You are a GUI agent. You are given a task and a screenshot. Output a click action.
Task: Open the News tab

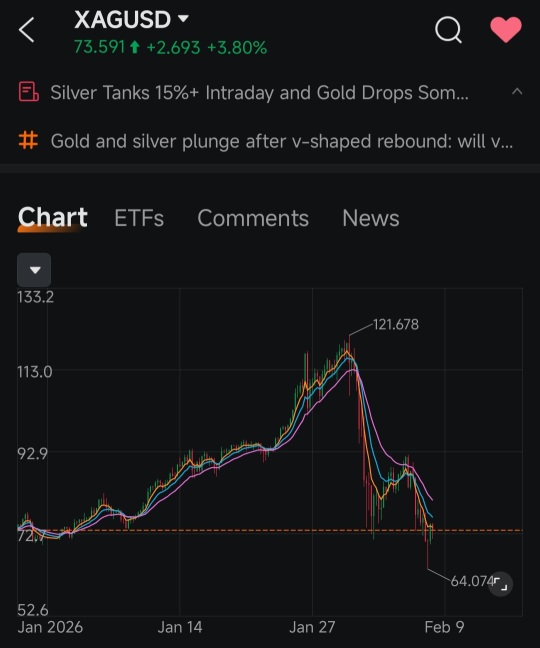pos(371,218)
